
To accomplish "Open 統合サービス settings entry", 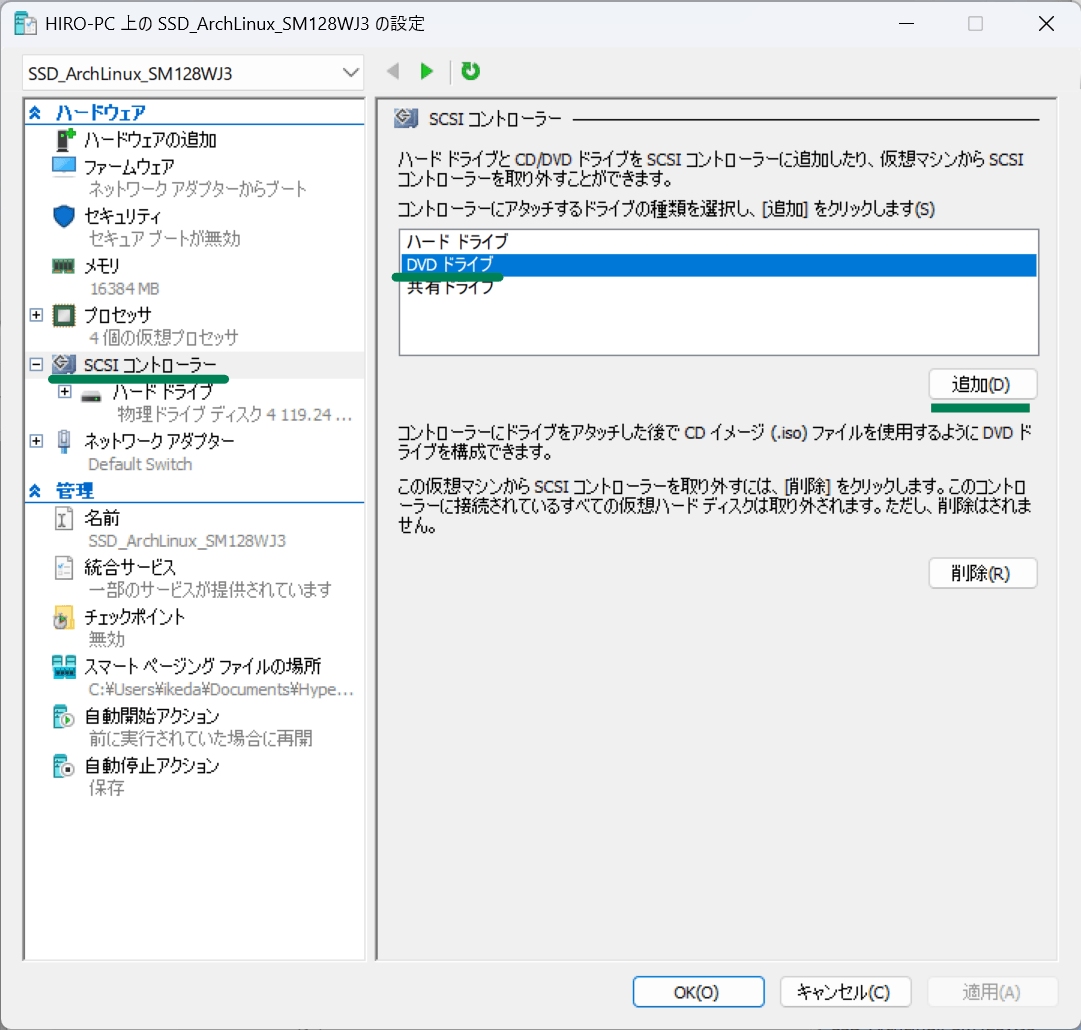I will (129, 567).
